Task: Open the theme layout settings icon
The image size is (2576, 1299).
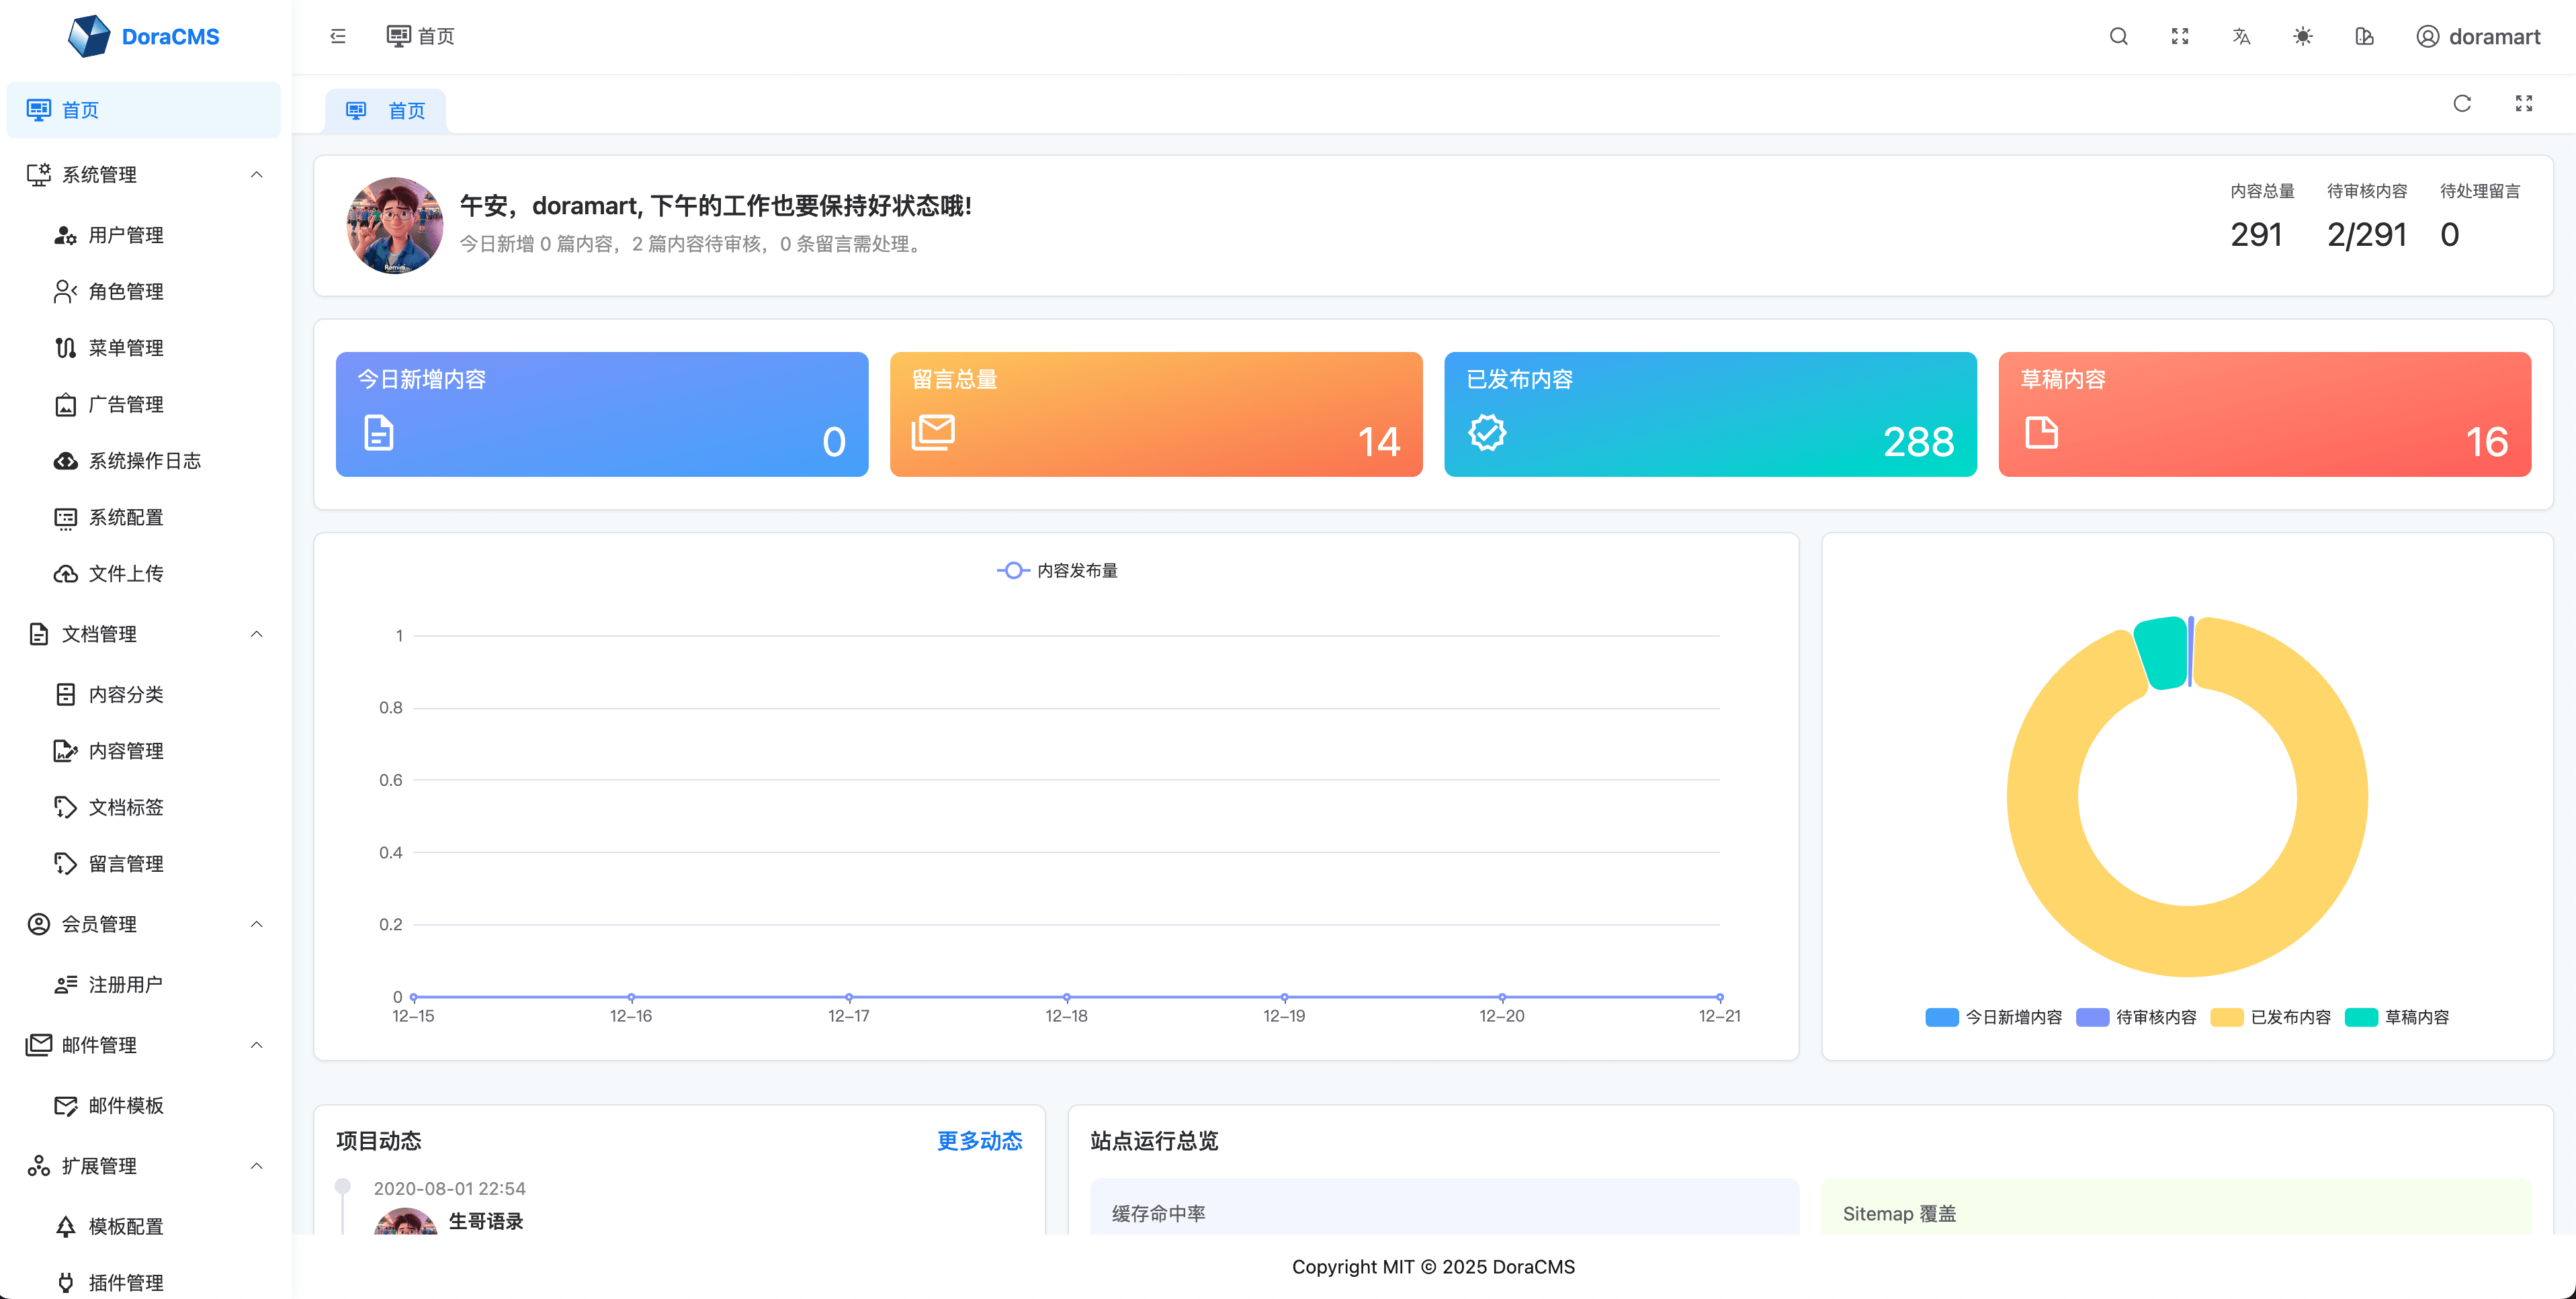Action: (x=2364, y=37)
